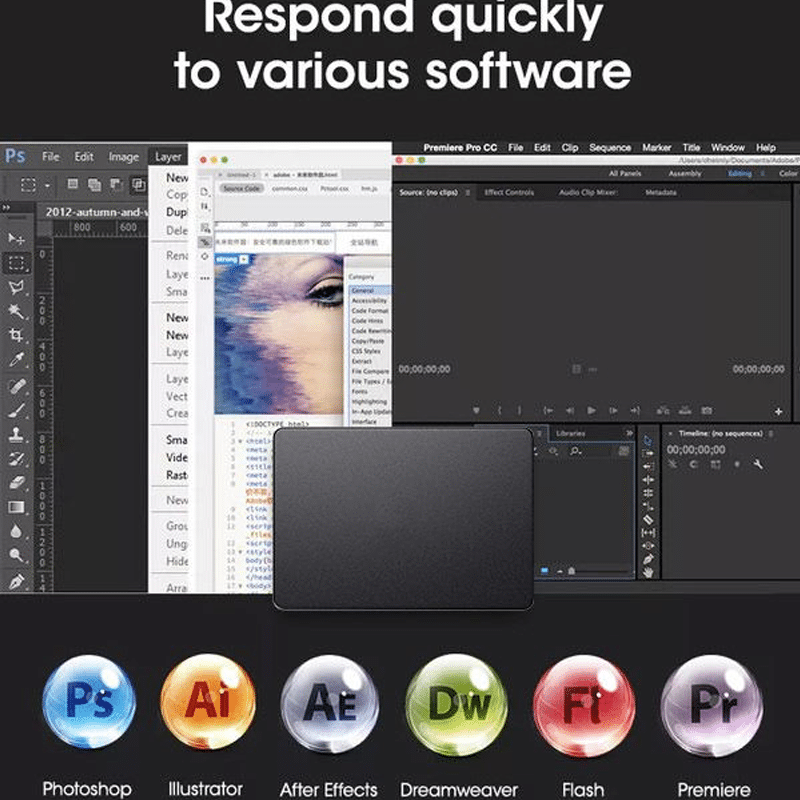Choose the Magic Wand tool in Photoshop
The width and height of the screenshot is (800, 800).
pos(16,311)
